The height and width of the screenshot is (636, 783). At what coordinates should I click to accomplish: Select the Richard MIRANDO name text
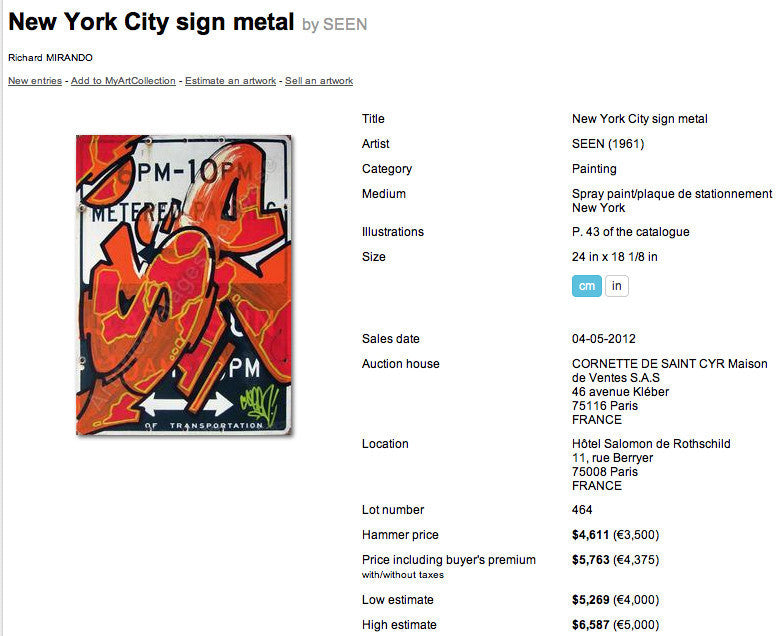coord(50,58)
